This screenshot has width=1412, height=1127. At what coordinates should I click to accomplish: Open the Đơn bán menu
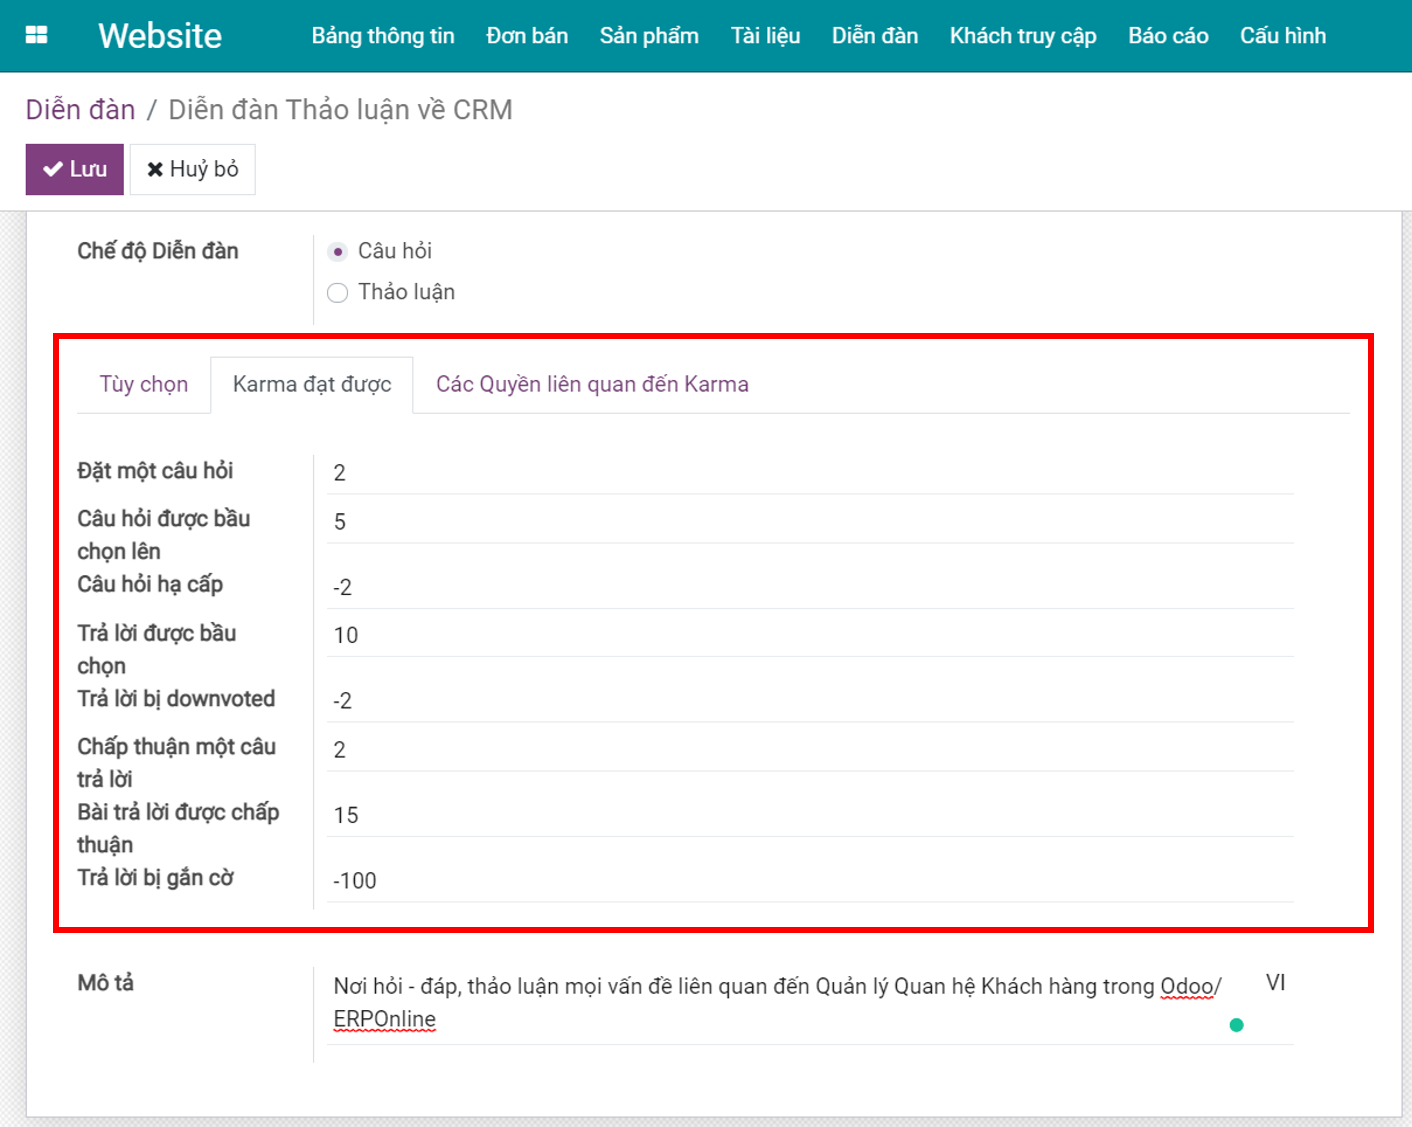527,36
